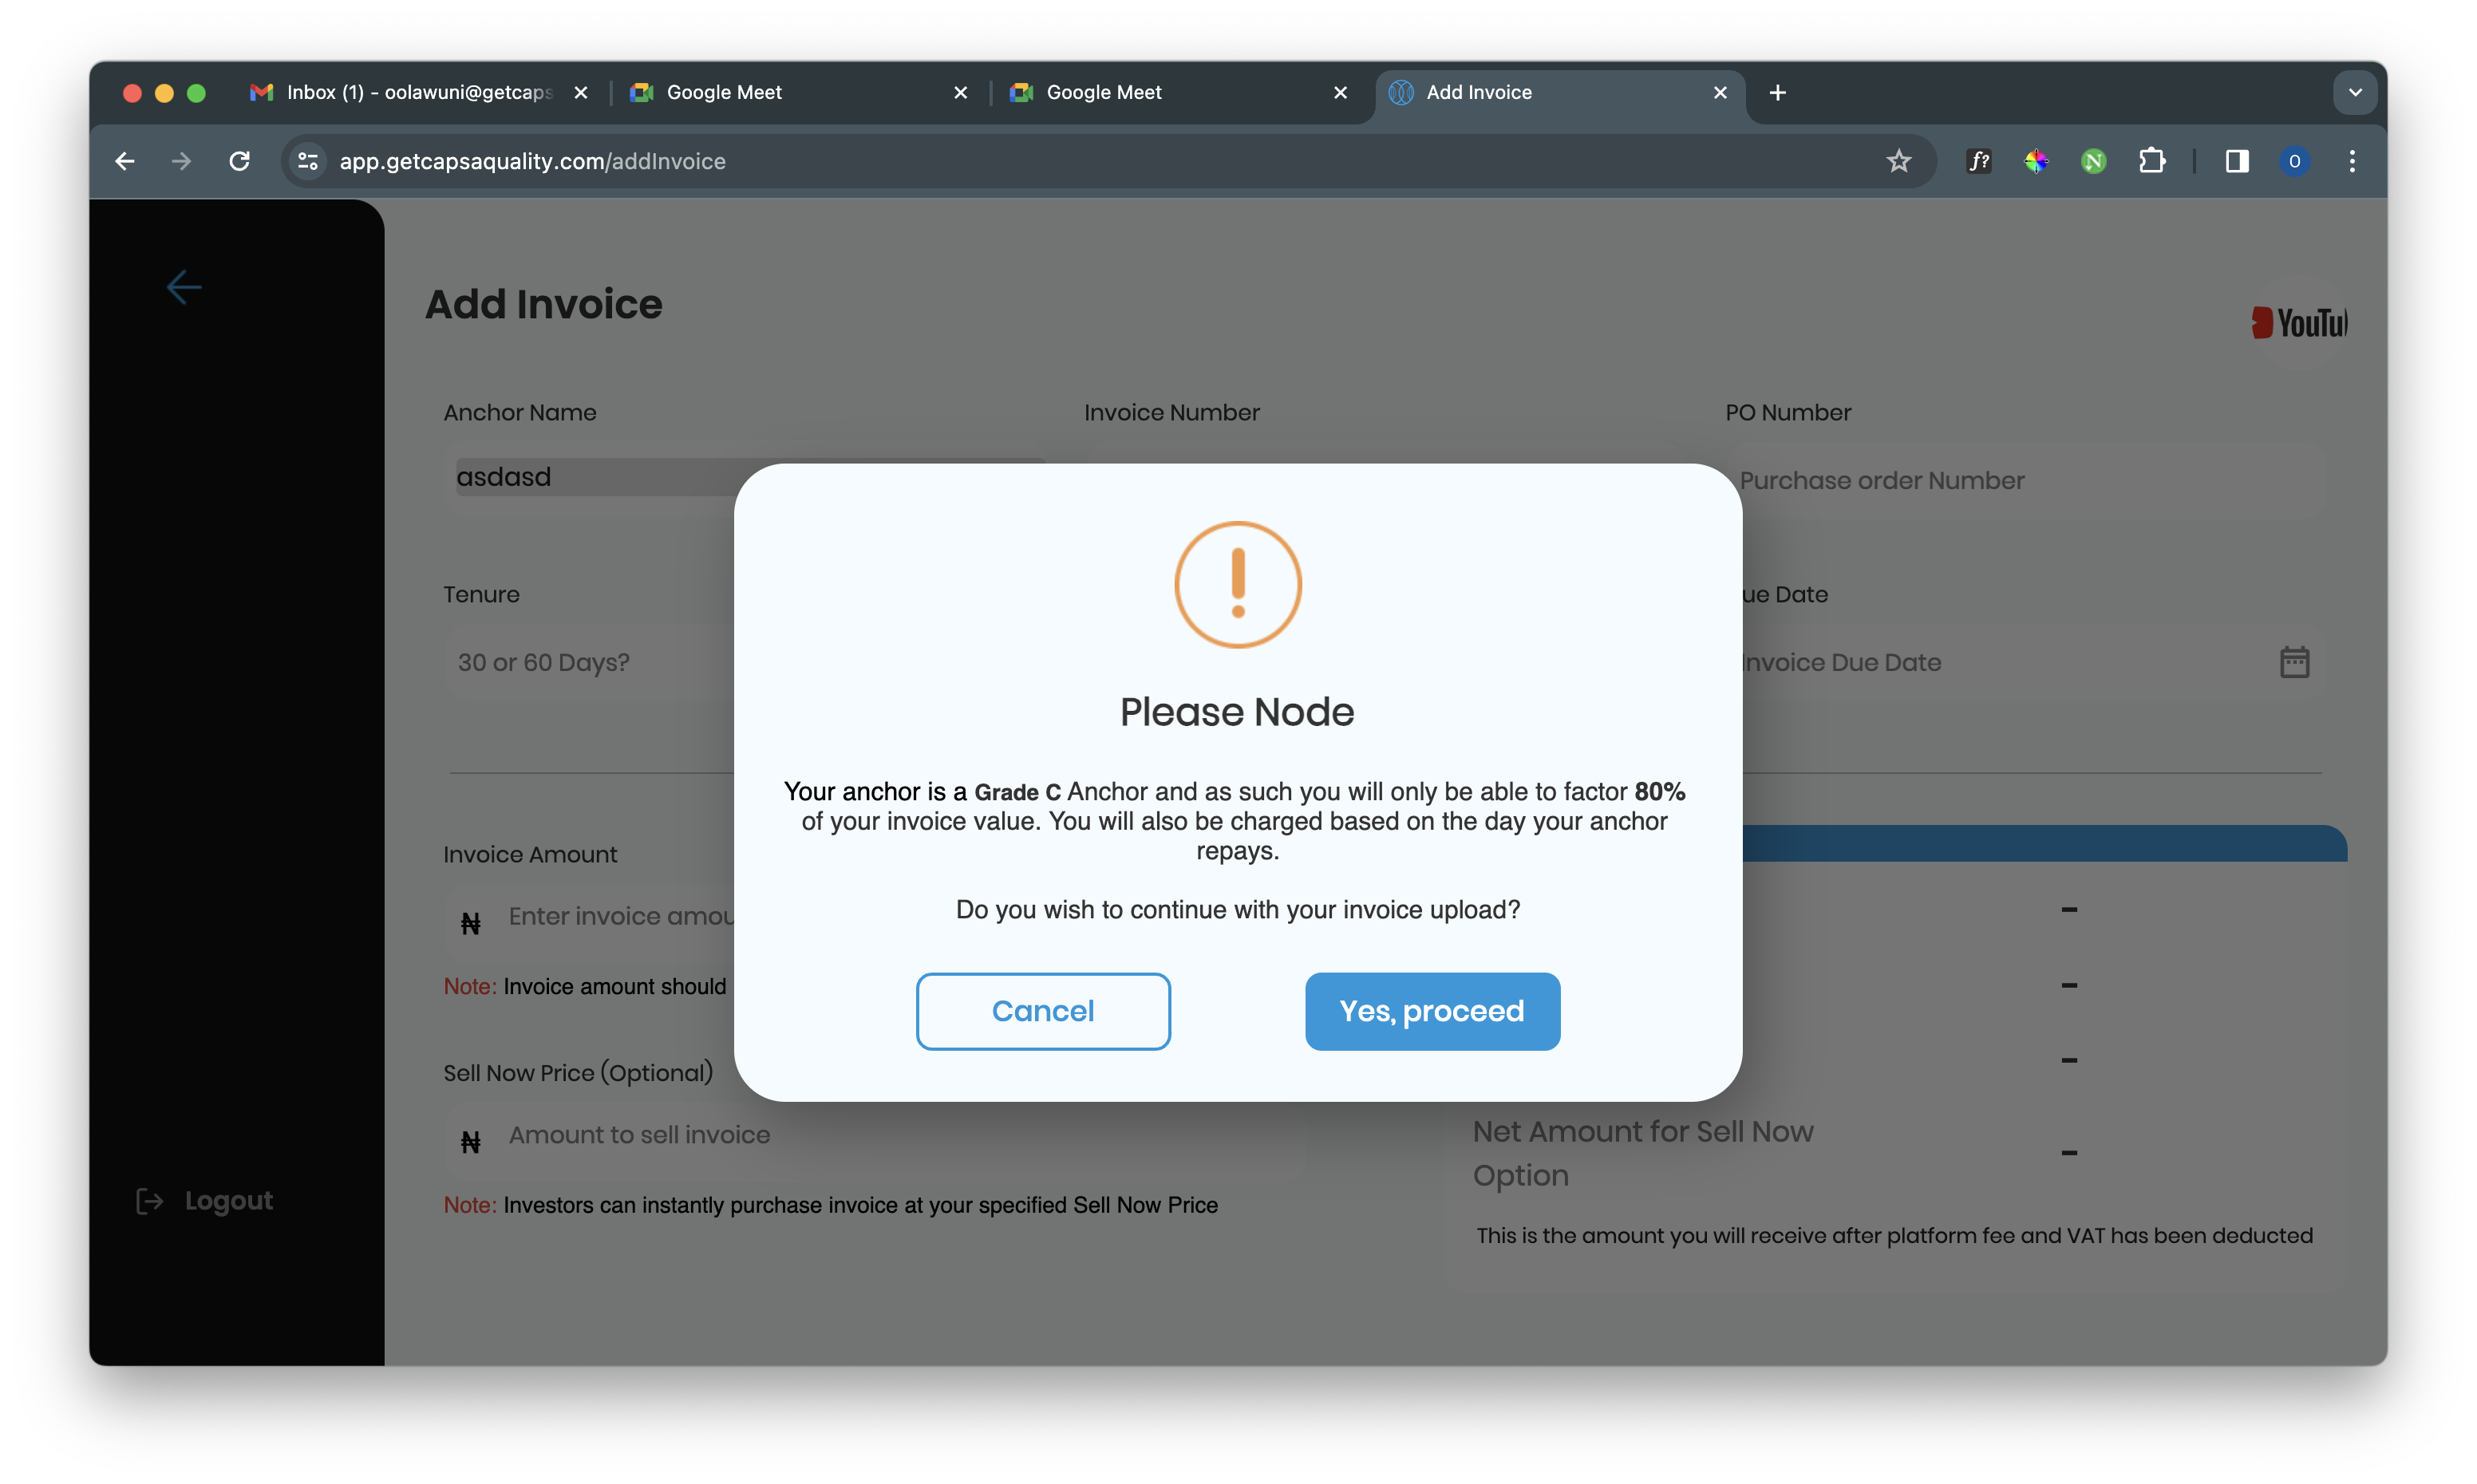Close the first Google Meet tab
This screenshot has height=1484, width=2477.
point(960,92)
